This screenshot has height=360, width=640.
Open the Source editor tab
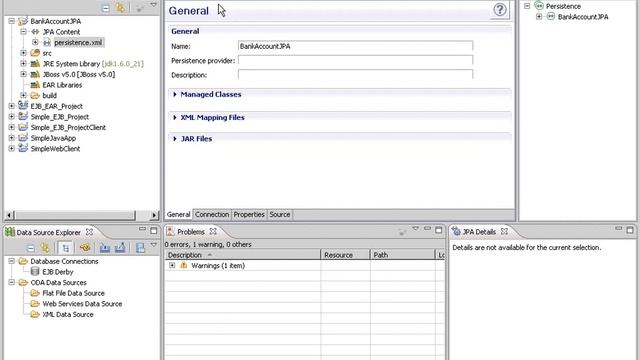pyautogui.click(x=280, y=214)
